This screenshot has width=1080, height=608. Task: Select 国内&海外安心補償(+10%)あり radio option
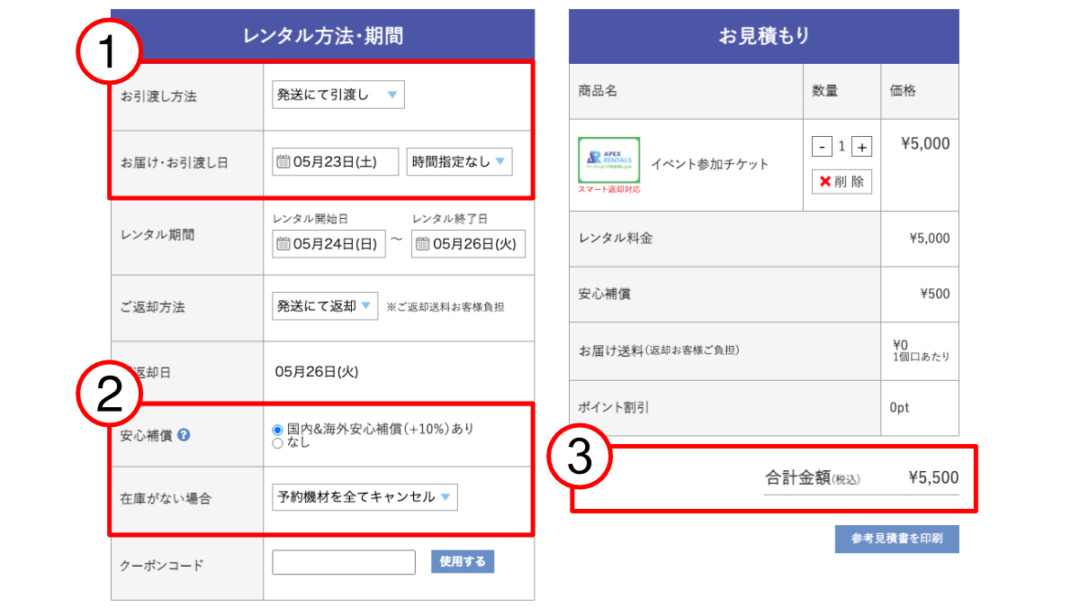(x=278, y=429)
